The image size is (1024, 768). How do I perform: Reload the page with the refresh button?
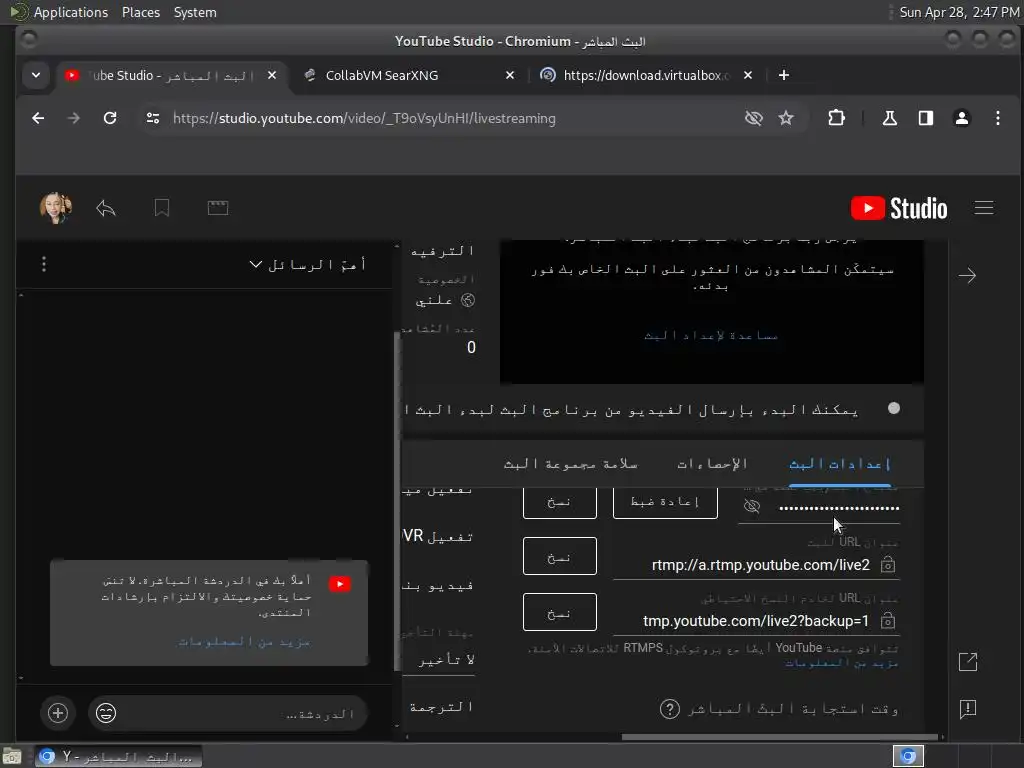[110, 118]
